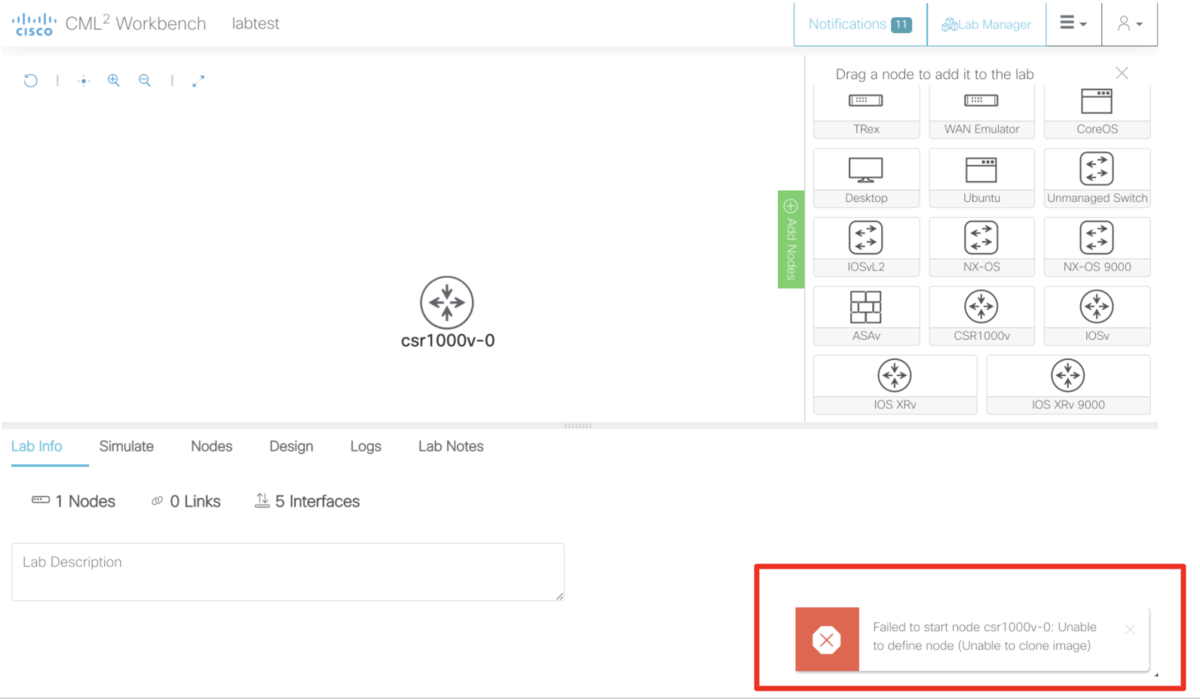The height and width of the screenshot is (699, 1200).
Task: Click the red error icon in notification
Action: point(827,639)
